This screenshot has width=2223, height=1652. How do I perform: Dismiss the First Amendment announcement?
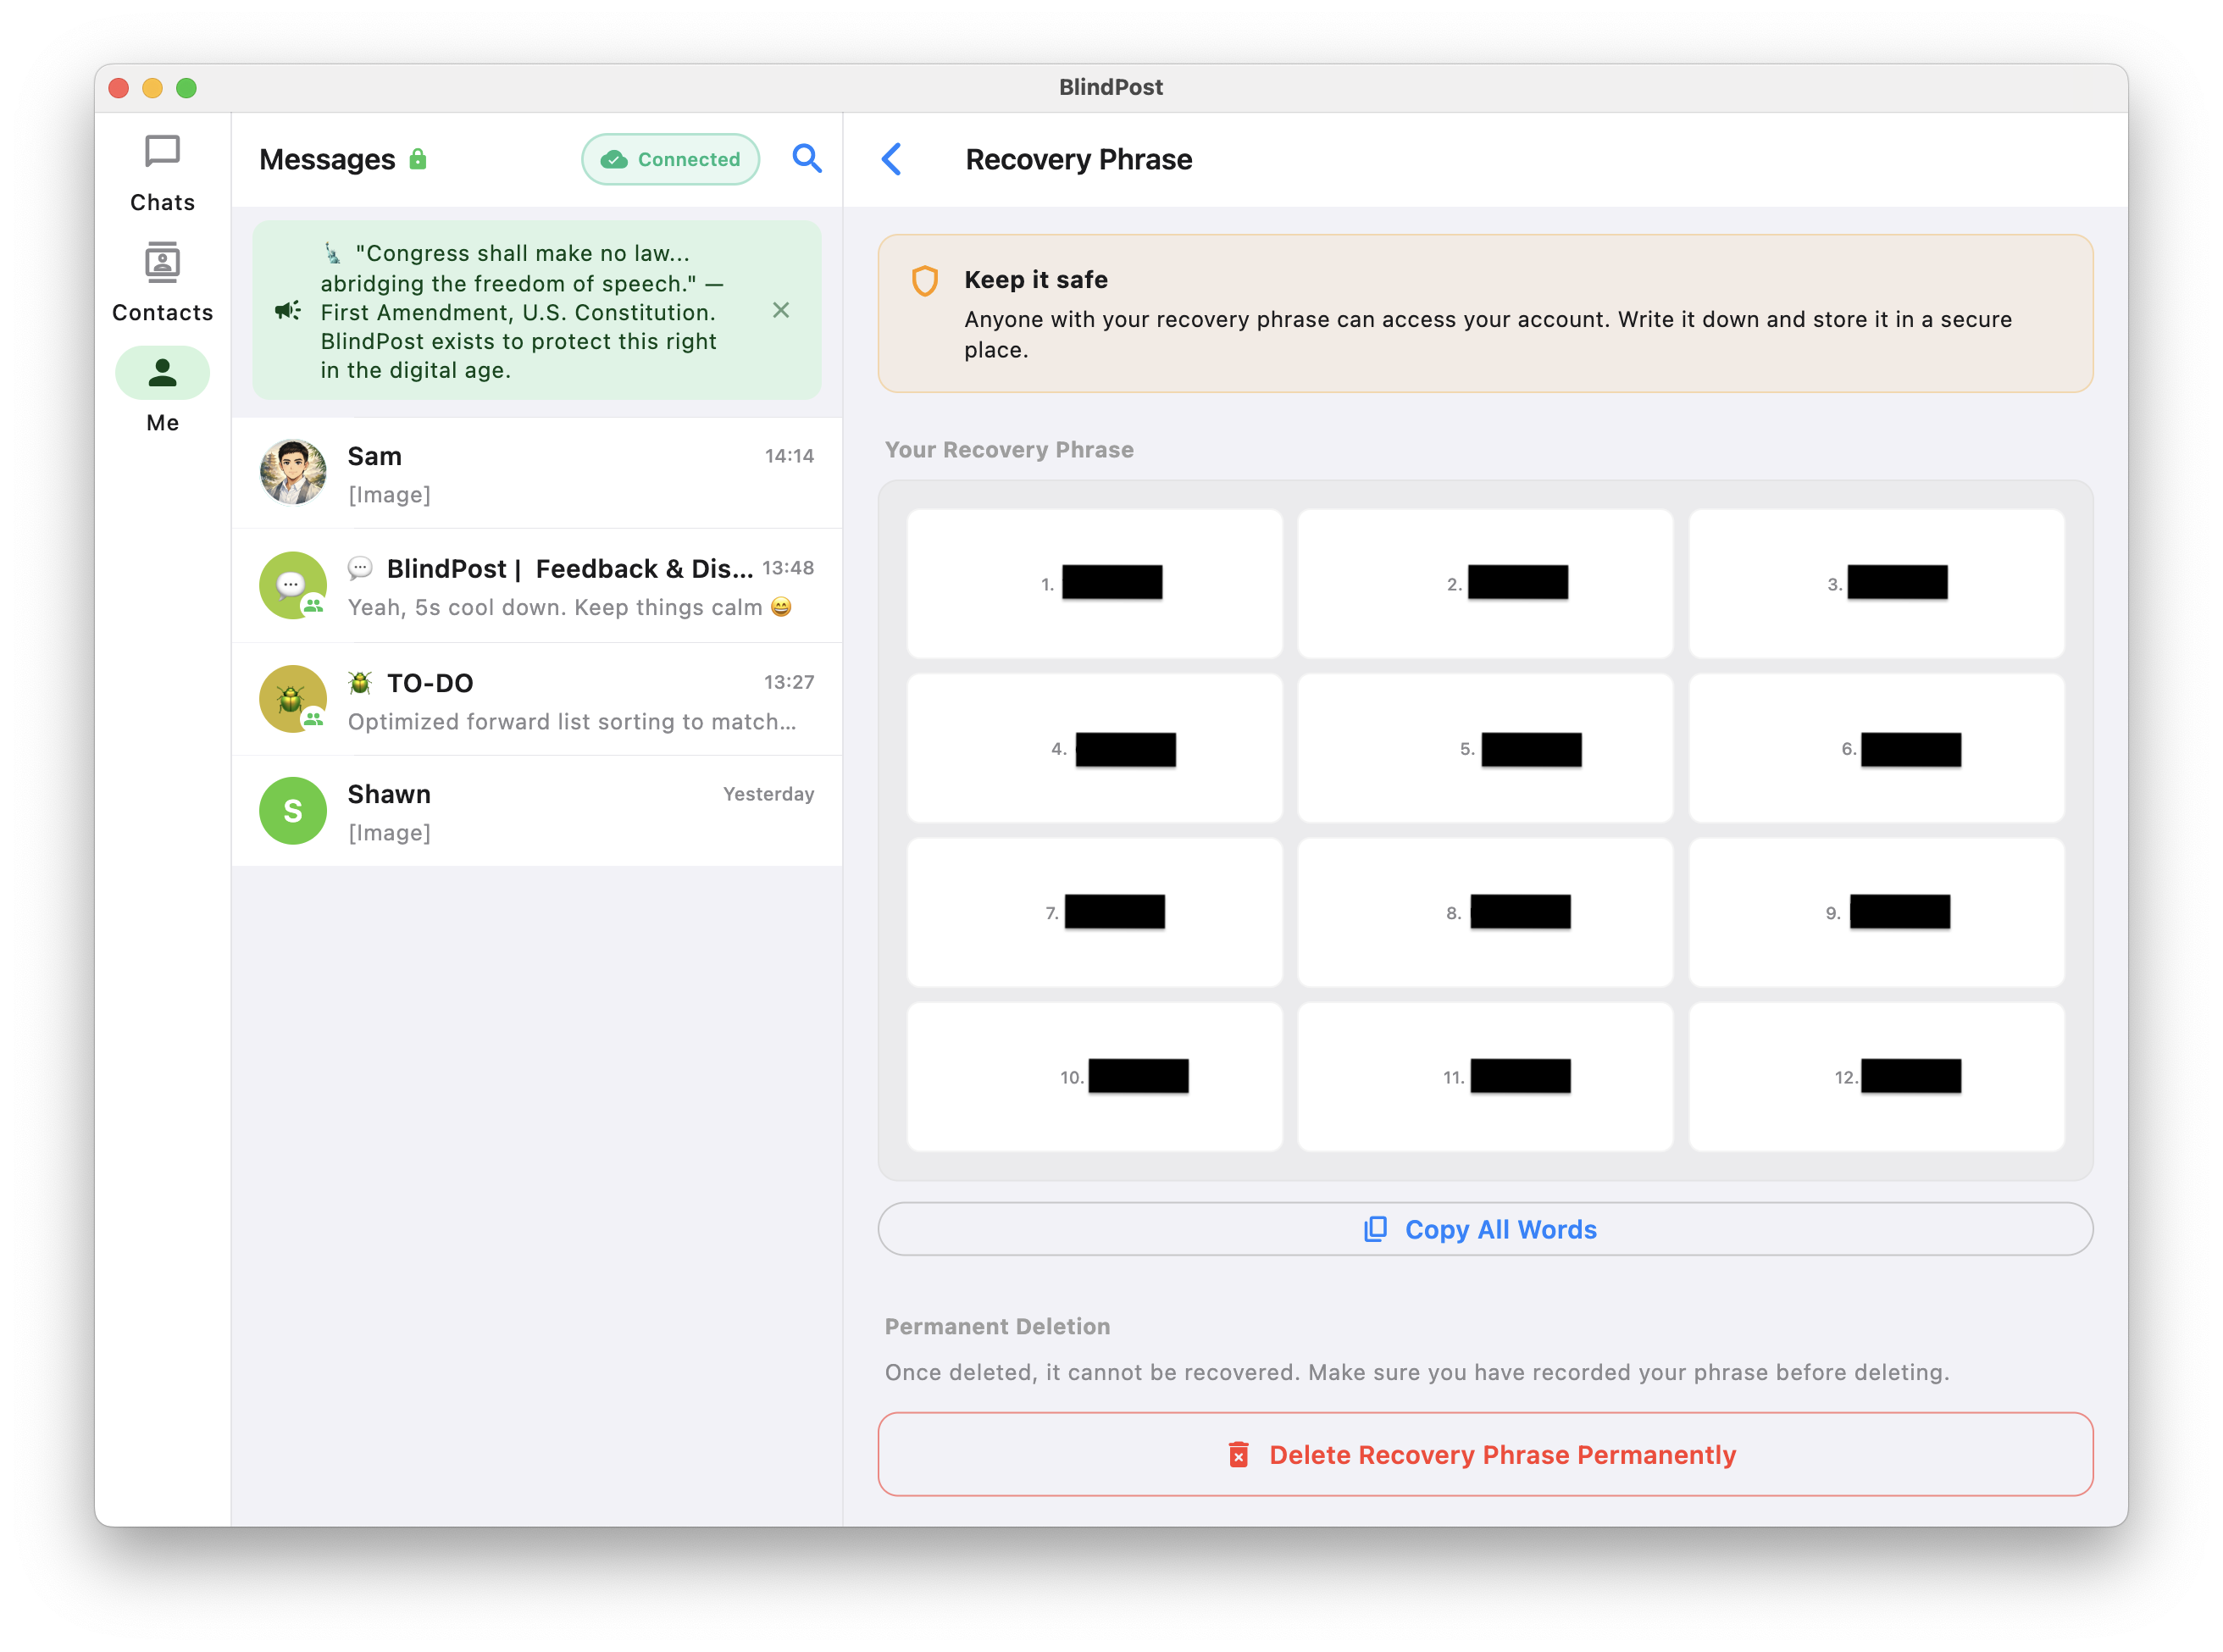click(781, 311)
